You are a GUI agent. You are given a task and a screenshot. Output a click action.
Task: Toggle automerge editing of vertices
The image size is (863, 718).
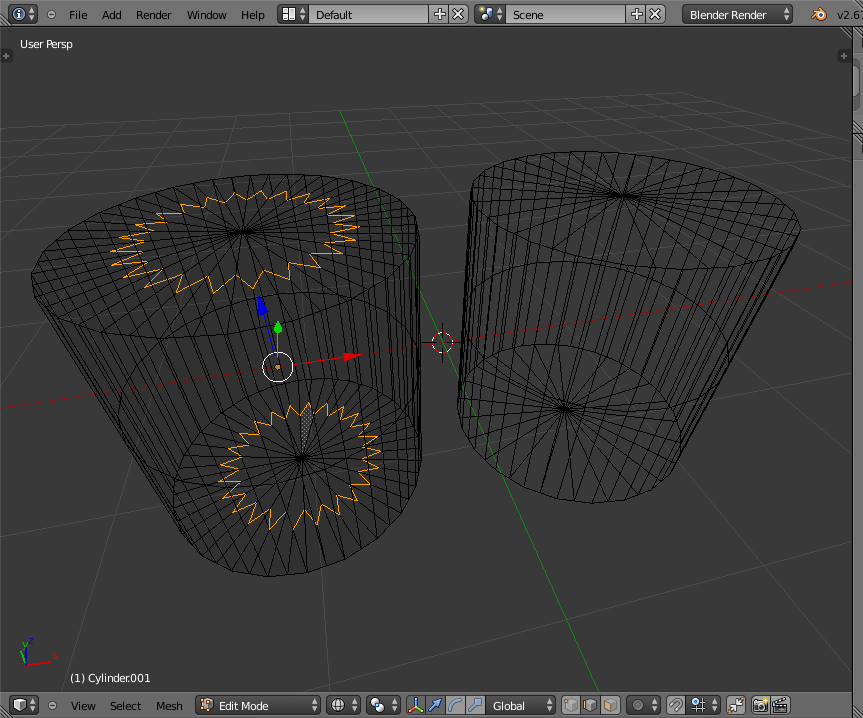pyautogui.click(x=735, y=705)
